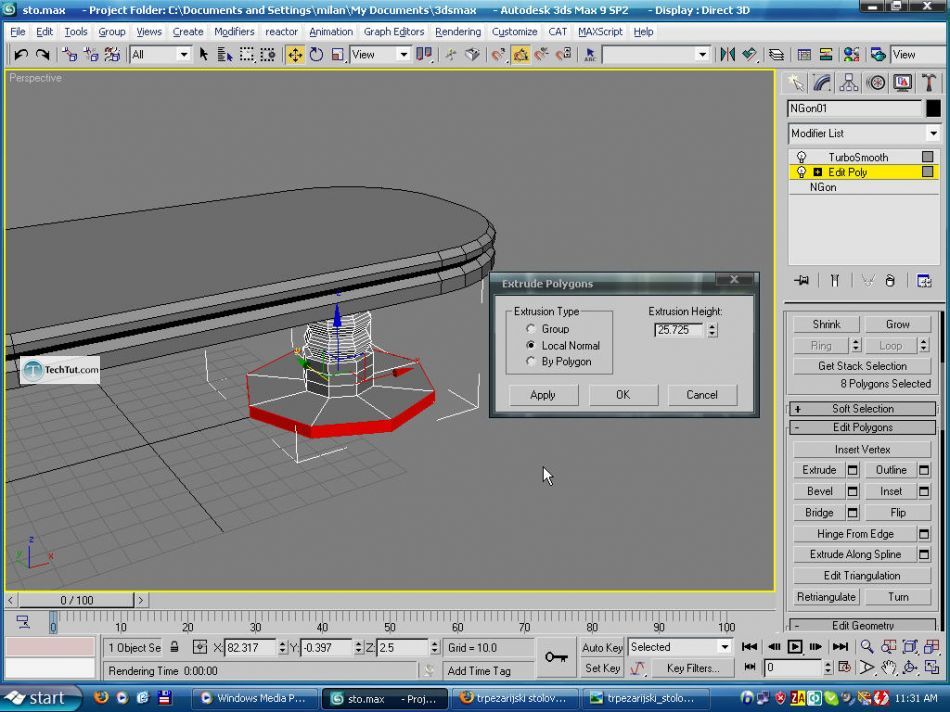Collapse the Edit Polygons rollout
Screen dimensions: 950x712
point(862,427)
